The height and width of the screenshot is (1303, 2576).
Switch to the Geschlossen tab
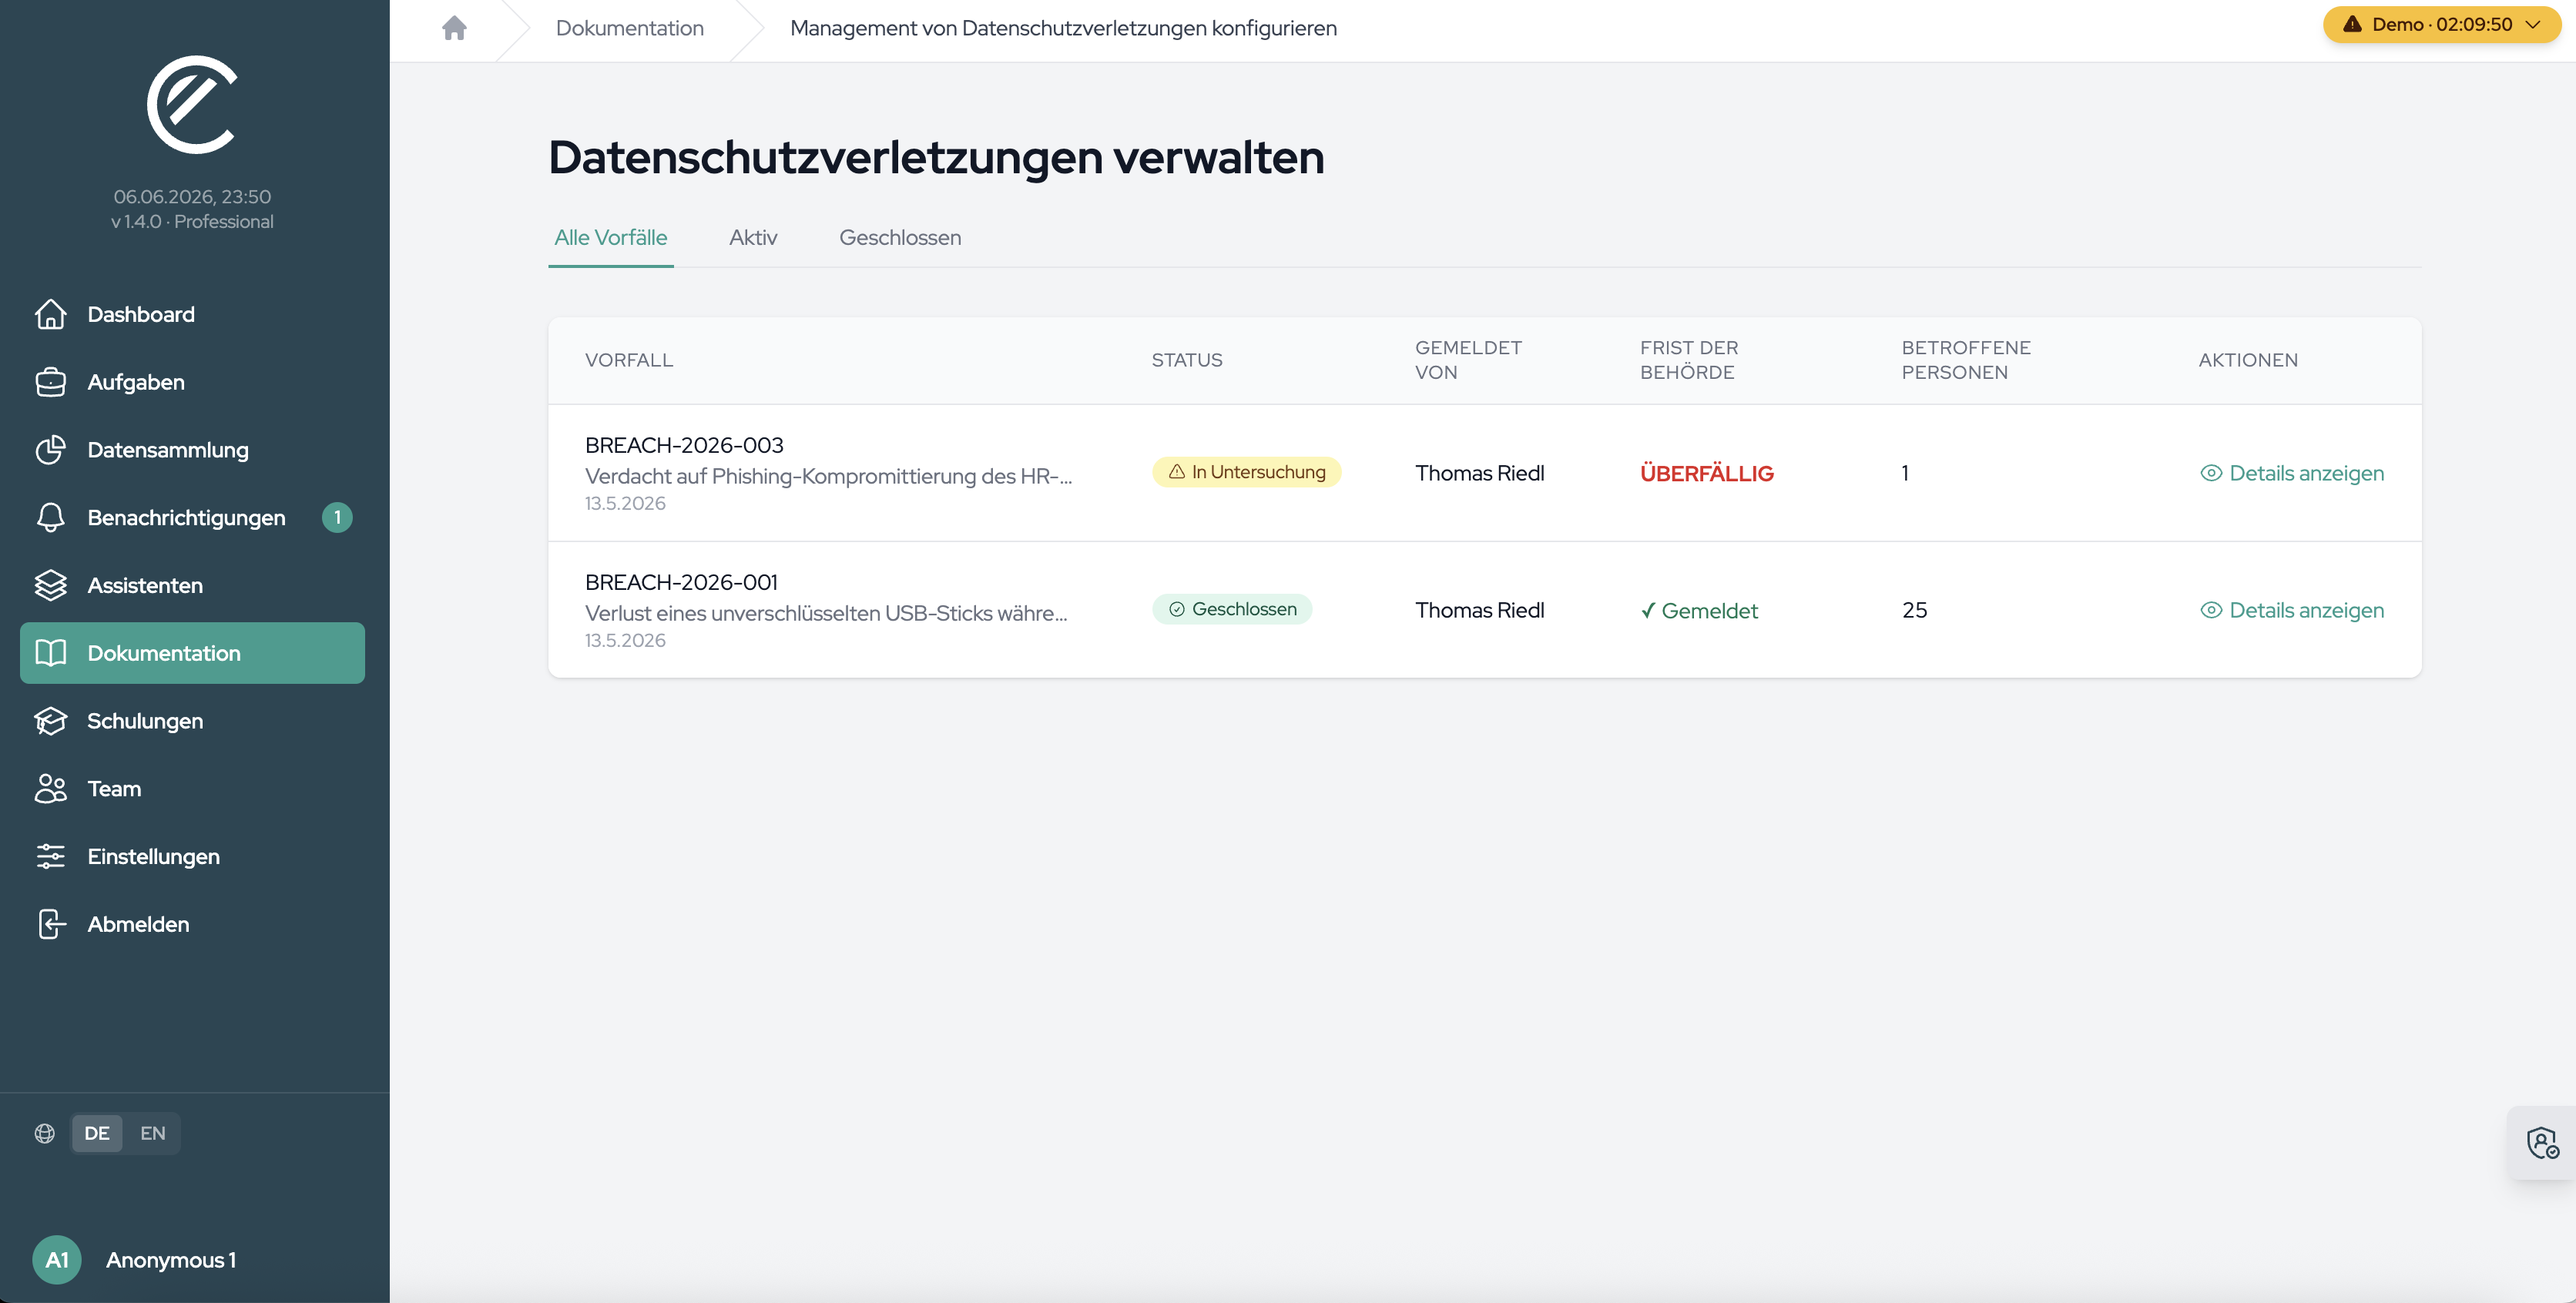coord(900,238)
